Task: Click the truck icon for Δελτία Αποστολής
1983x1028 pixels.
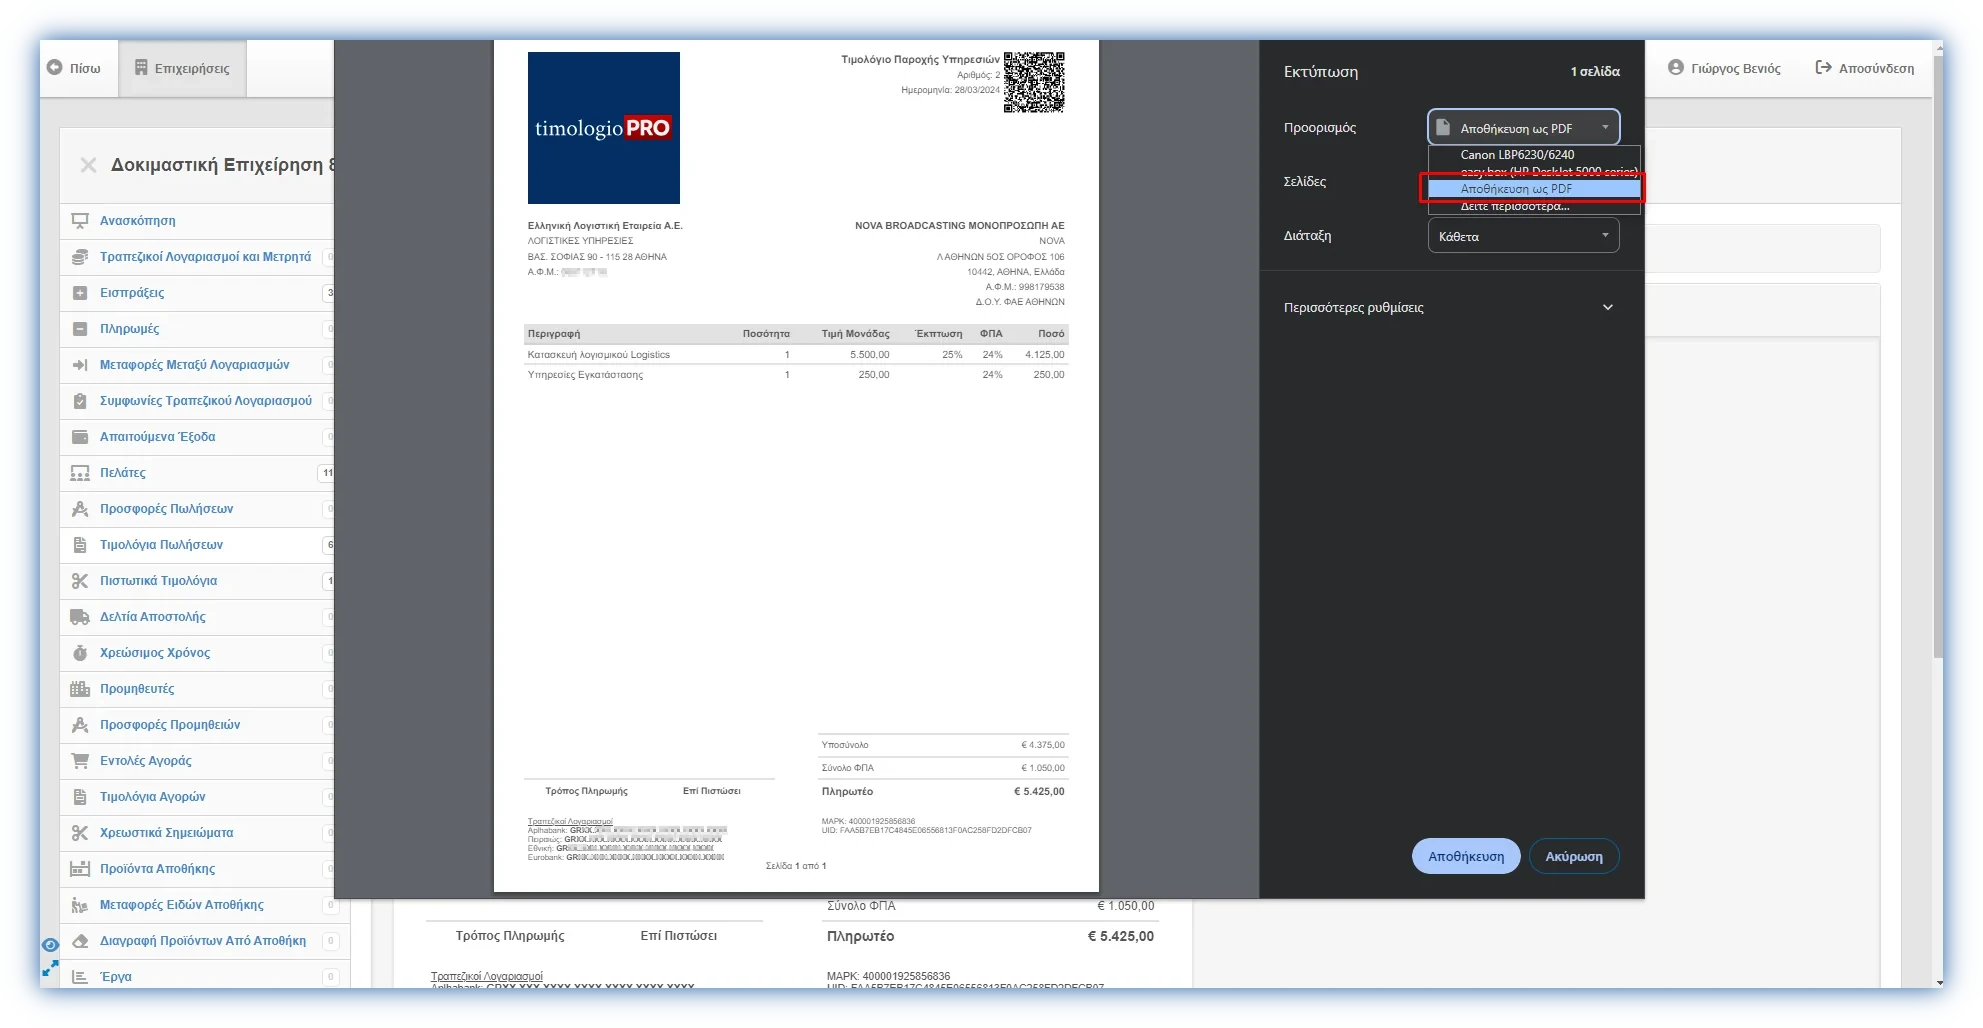Action: click(80, 617)
